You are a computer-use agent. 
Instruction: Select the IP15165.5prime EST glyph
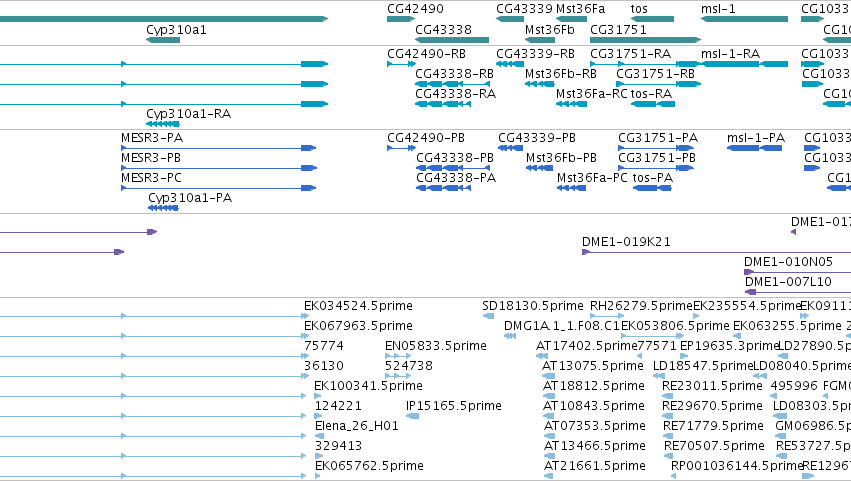(x=412, y=416)
